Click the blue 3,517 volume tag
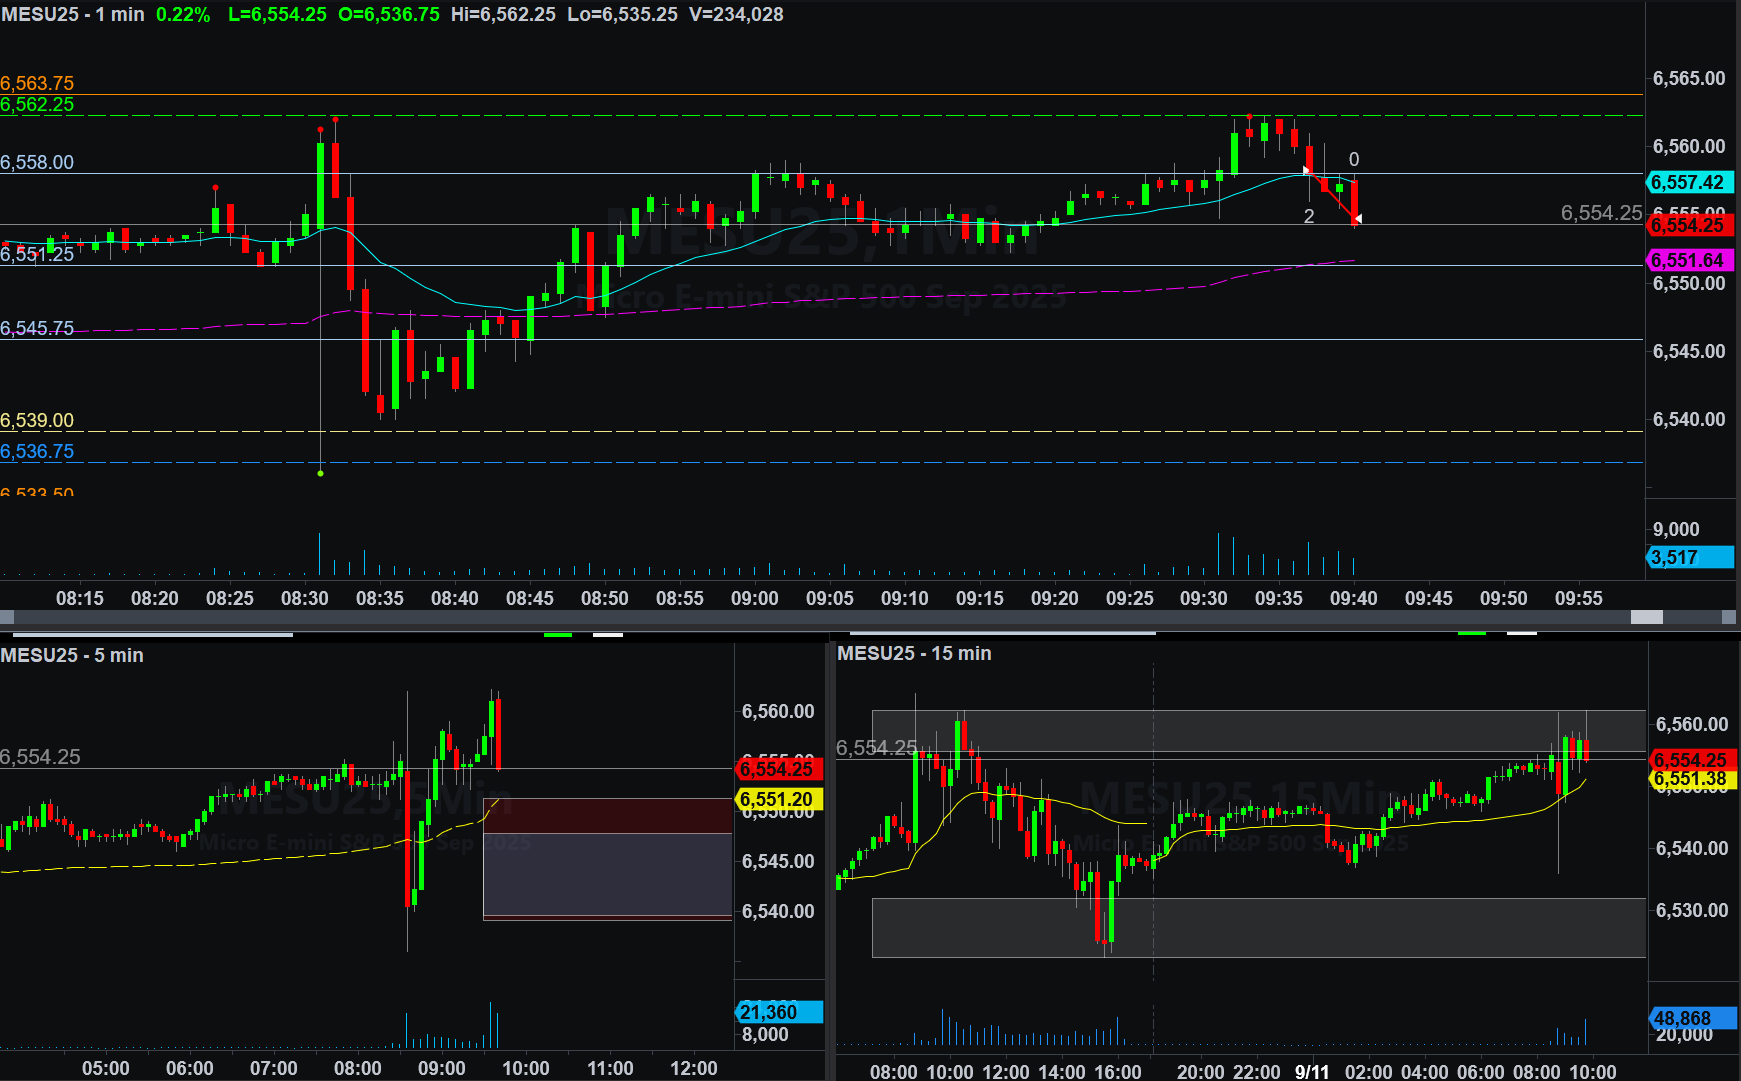Screen dimensions: 1741x1081 point(1688,557)
